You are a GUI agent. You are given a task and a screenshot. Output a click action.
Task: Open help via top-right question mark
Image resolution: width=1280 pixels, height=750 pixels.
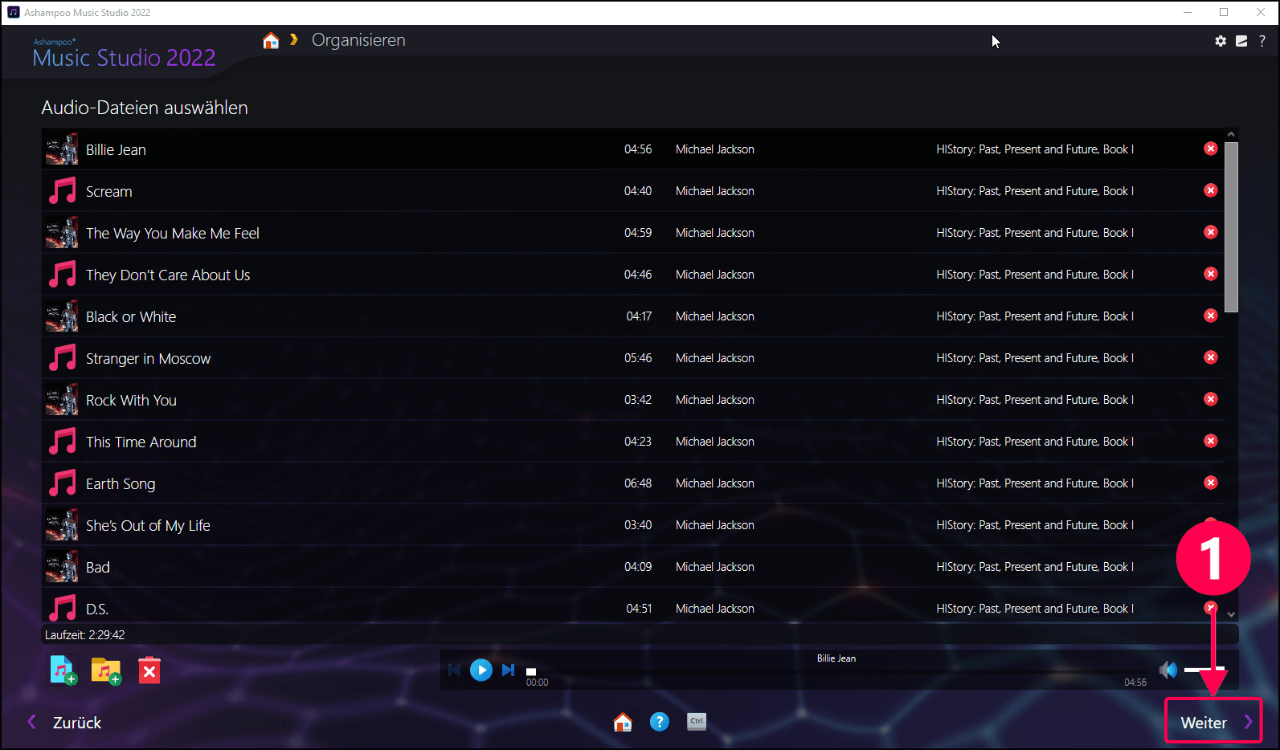click(x=1262, y=41)
